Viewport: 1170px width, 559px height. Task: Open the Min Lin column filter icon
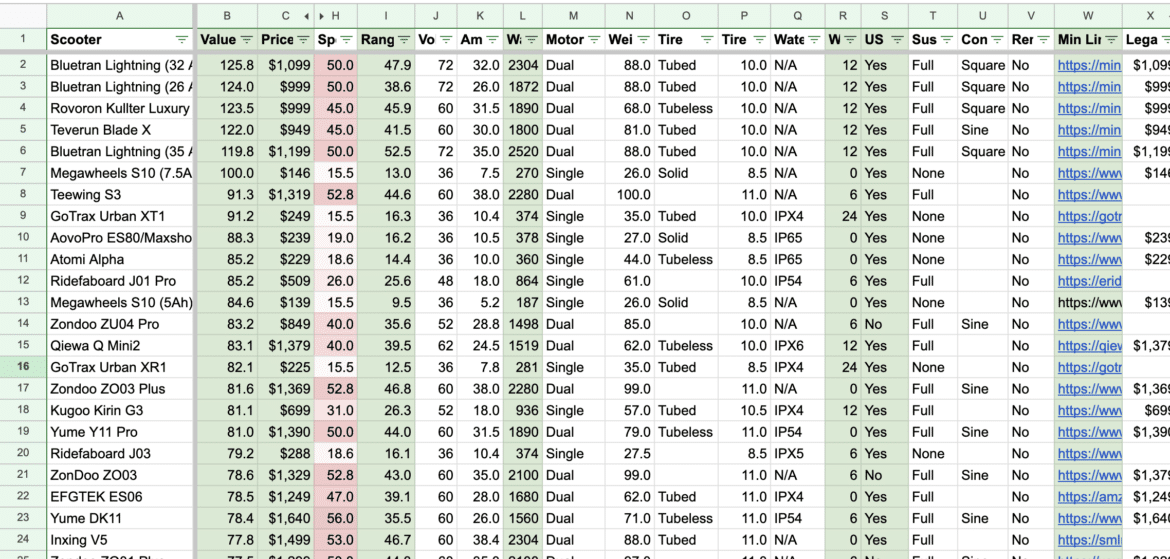(1111, 40)
